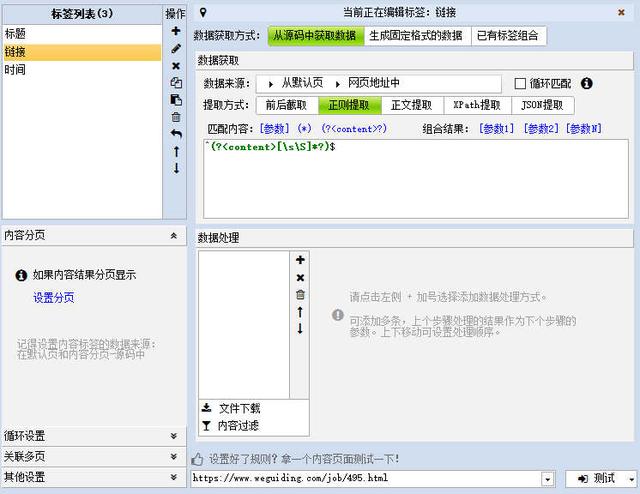
Task: Select the JSON提取 extraction method
Action: pyautogui.click(x=543, y=105)
